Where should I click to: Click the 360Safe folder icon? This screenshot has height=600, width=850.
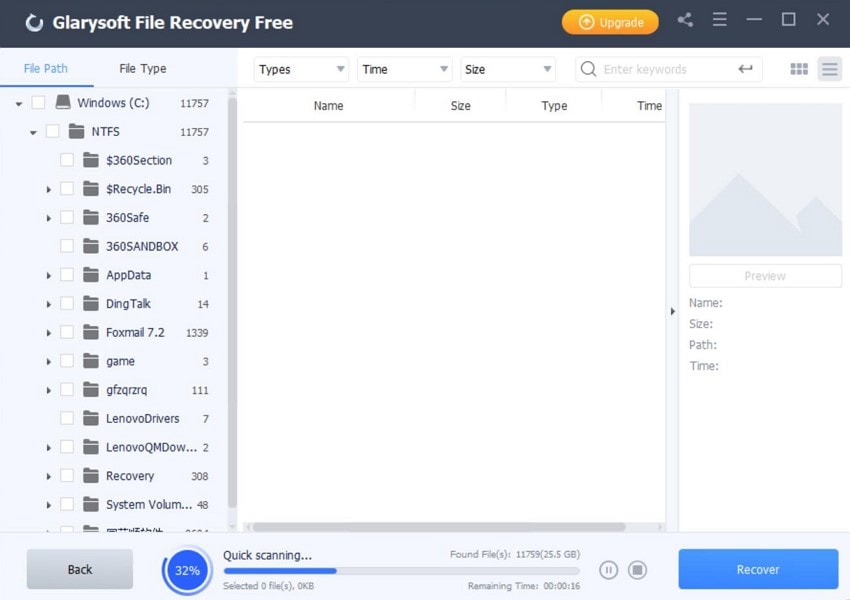91,217
